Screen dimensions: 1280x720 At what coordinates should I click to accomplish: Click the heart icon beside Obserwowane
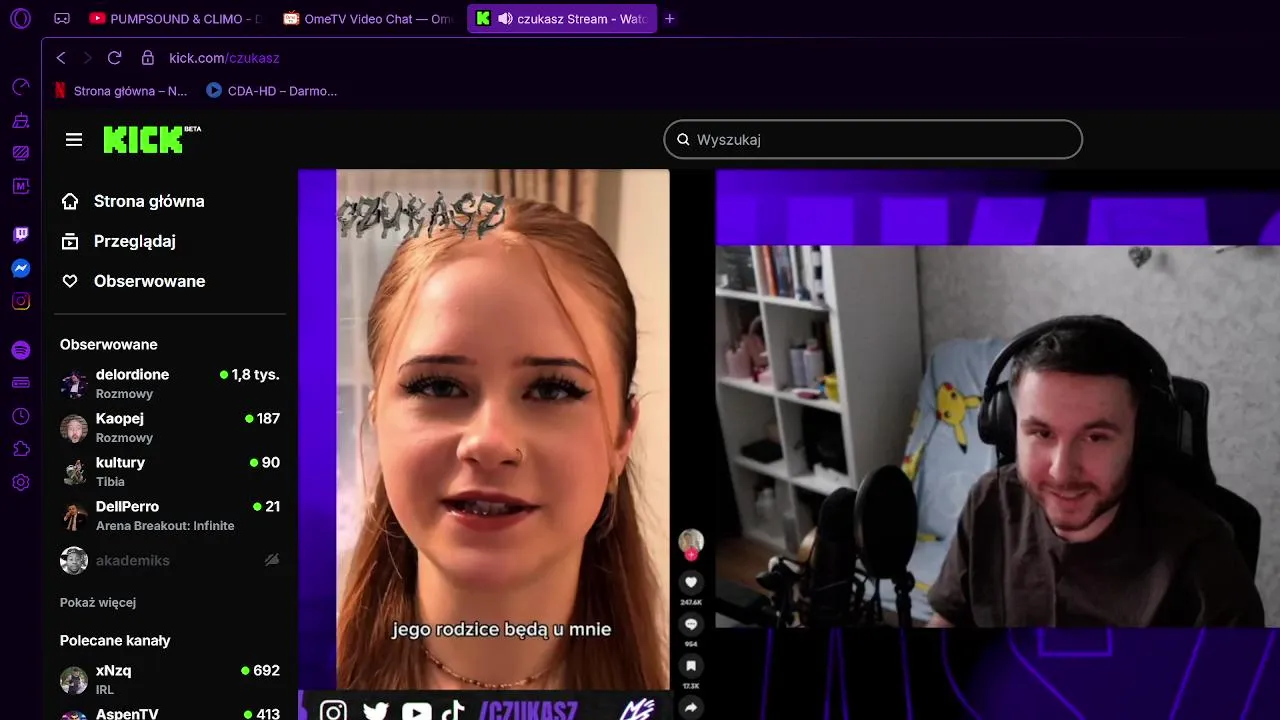70,281
